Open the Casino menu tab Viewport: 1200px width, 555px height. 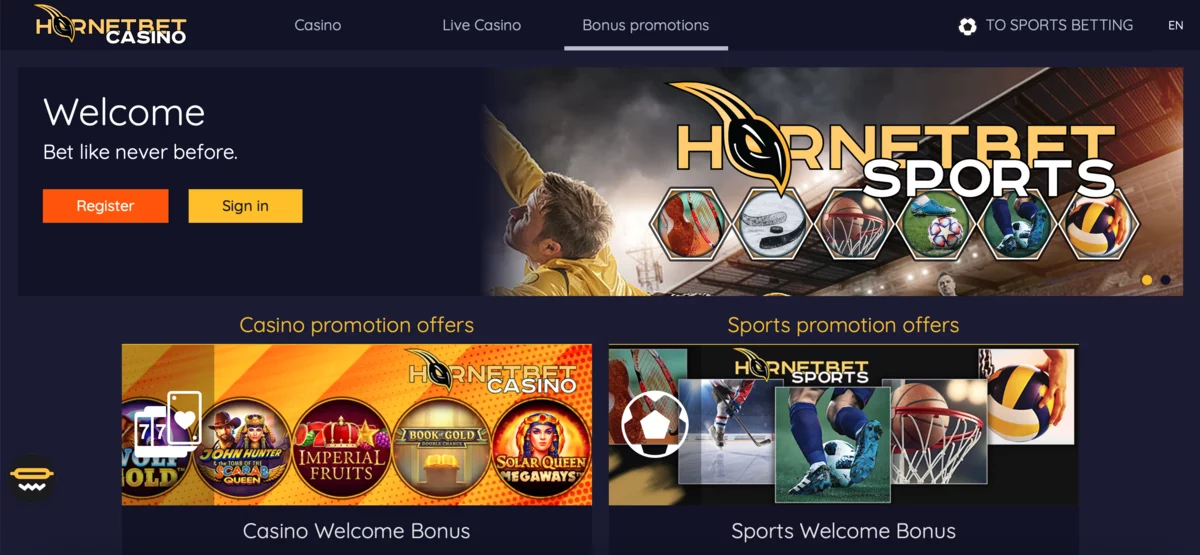(318, 25)
